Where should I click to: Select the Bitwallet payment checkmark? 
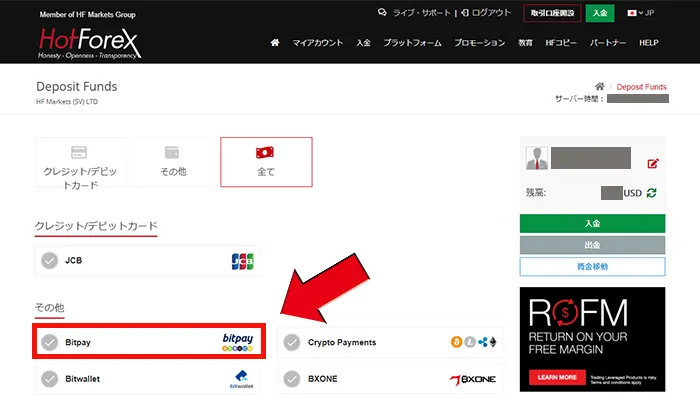[x=50, y=379]
